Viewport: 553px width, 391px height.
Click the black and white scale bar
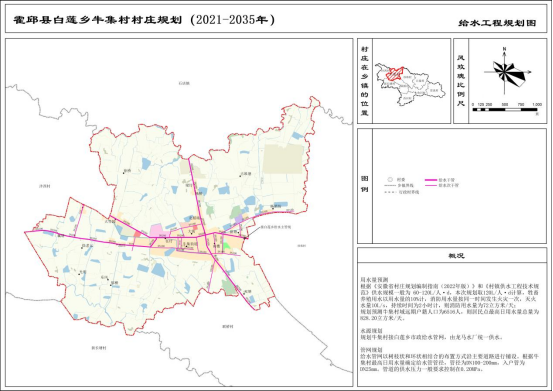pos(505,110)
